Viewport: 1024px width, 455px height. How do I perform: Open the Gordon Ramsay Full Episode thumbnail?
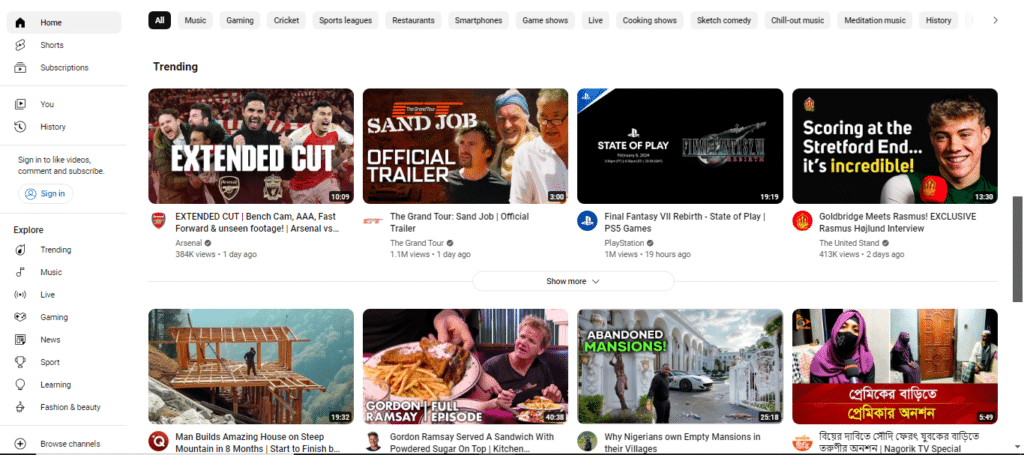(466, 366)
